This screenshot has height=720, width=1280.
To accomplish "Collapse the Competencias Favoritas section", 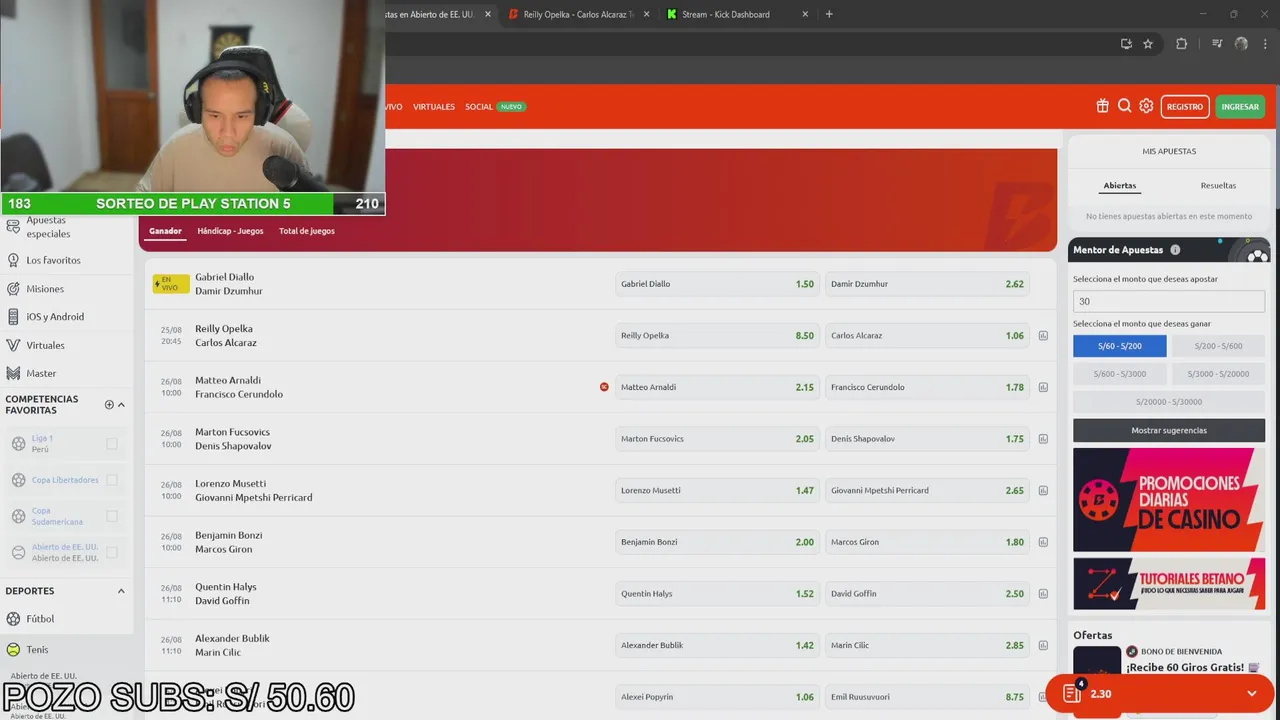I will pyautogui.click(x=122, y=405).
